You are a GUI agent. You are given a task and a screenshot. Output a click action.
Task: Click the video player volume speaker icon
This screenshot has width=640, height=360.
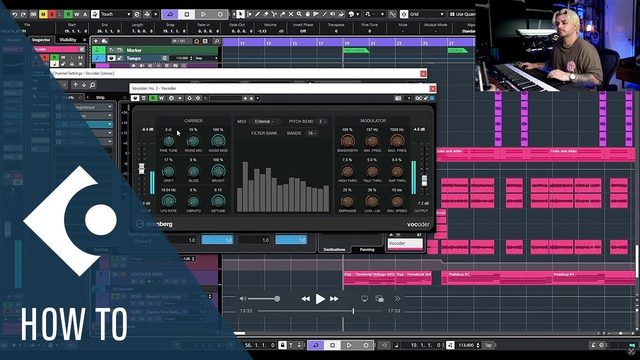point(243,299)
